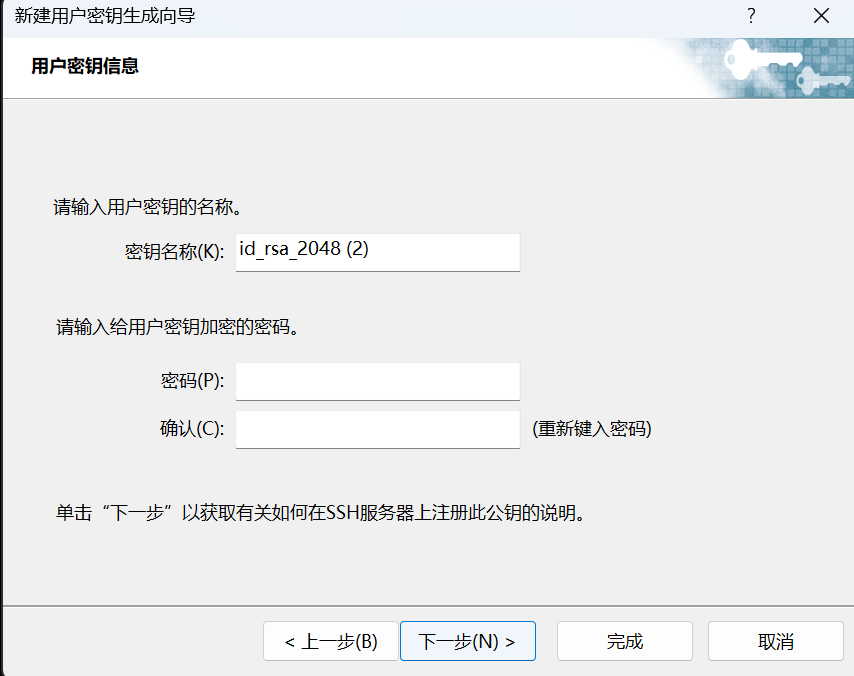
Task: Click the 请输入给用户密钥加密的密码 instruction text
Action: (x=177, y=327)
